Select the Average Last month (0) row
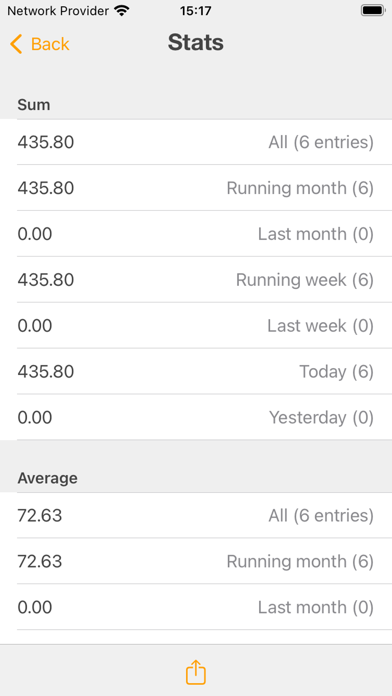The height and width of the screenshot is (696, 392). coord(196,607)
